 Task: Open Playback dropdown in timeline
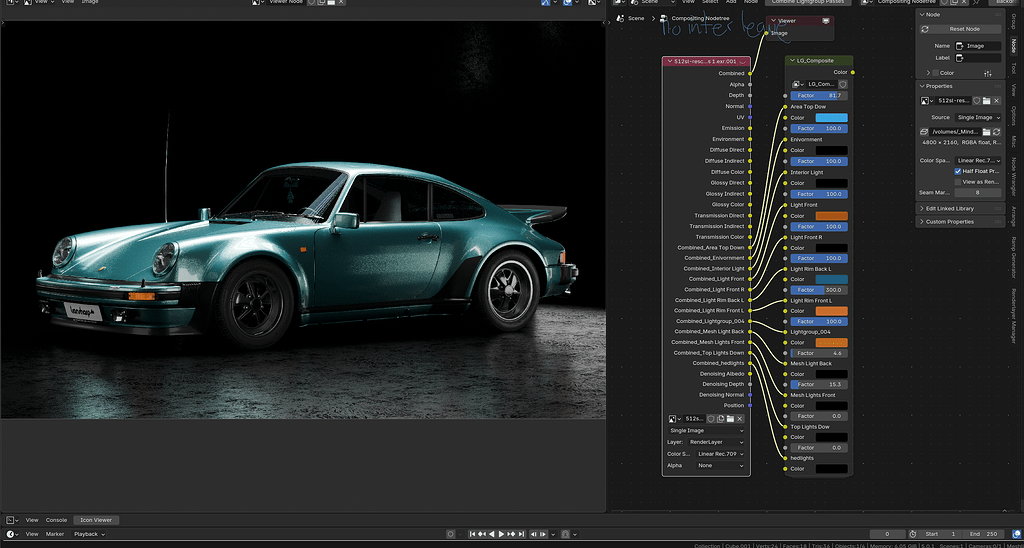[x=89, y=534]
